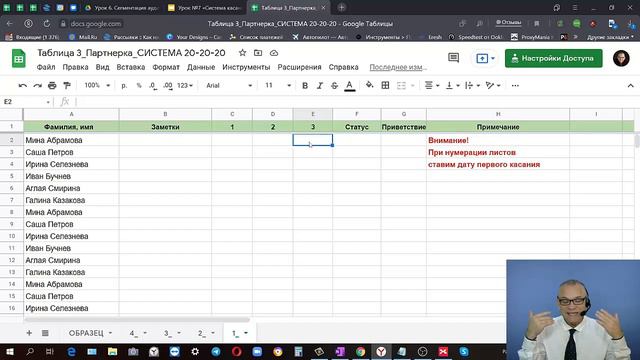640x360 pixels.
Task: Open the comment history icon
Action: coord(453,58)
